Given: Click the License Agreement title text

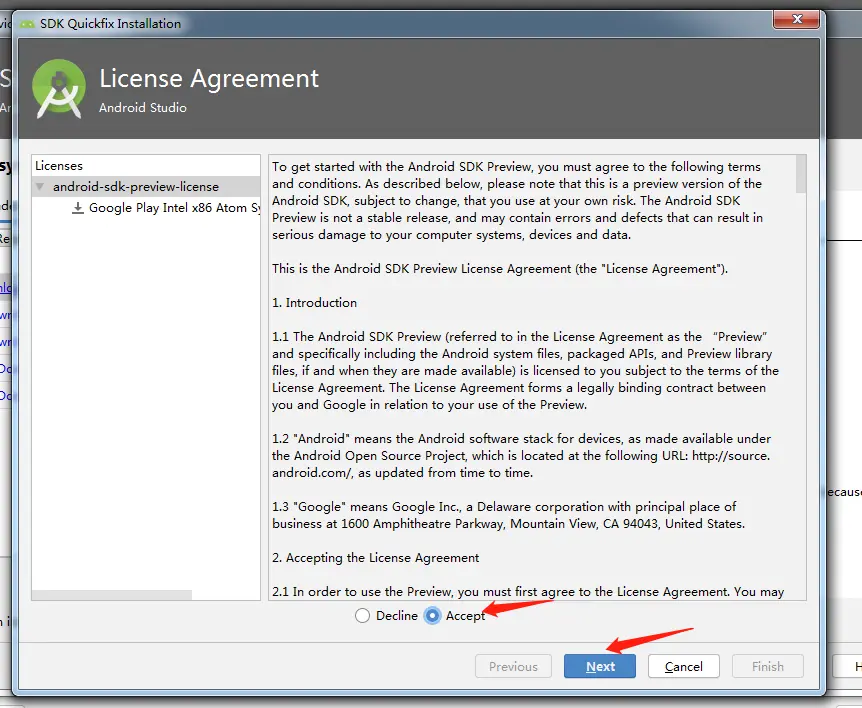Looking at the screenshot, I should click(209, 78).
